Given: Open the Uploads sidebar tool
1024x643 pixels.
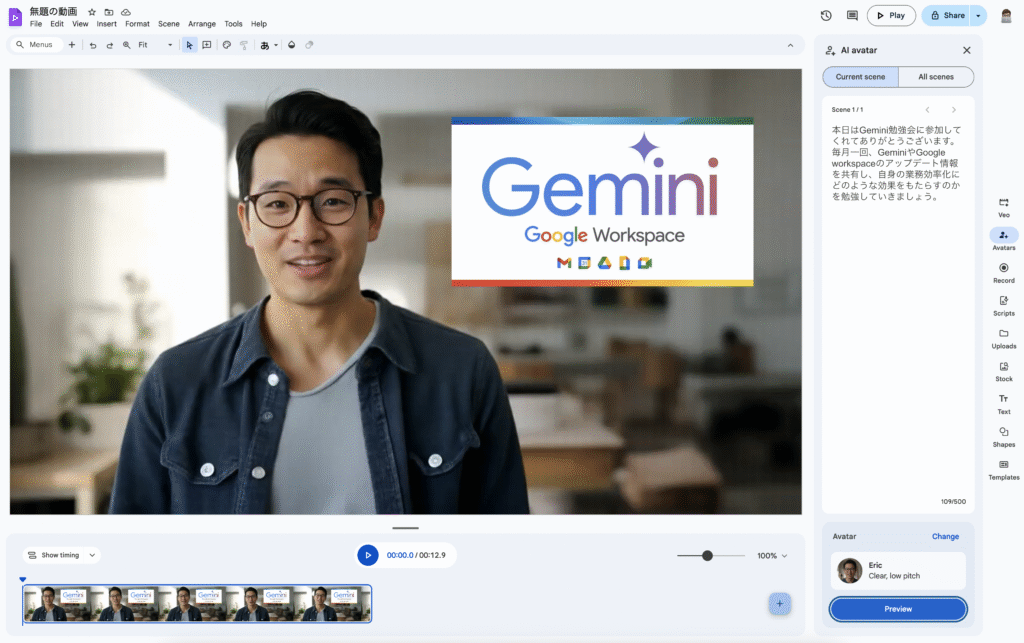Looking at the screenshot, I should coord(1004,338).
